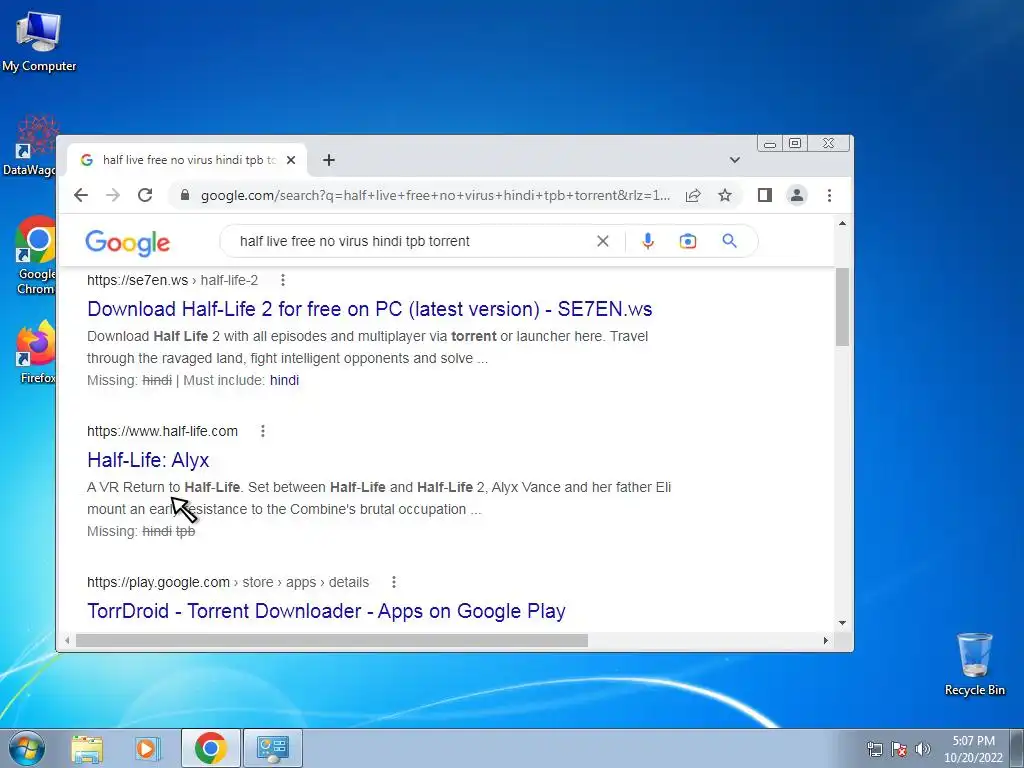Open options for half-life.com result
1024x768 pixels.
pyautogui.click(x=263, y=431)
